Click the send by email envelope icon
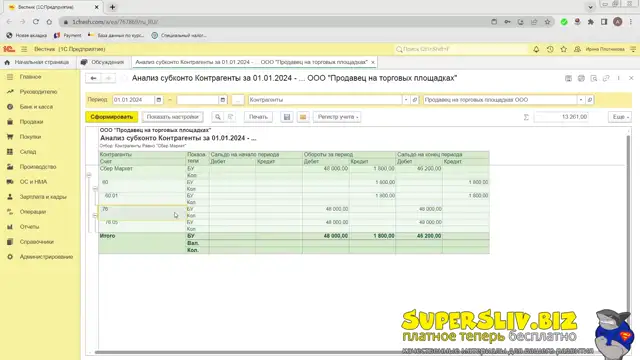640x360 pixels. [x=303, y=117]
